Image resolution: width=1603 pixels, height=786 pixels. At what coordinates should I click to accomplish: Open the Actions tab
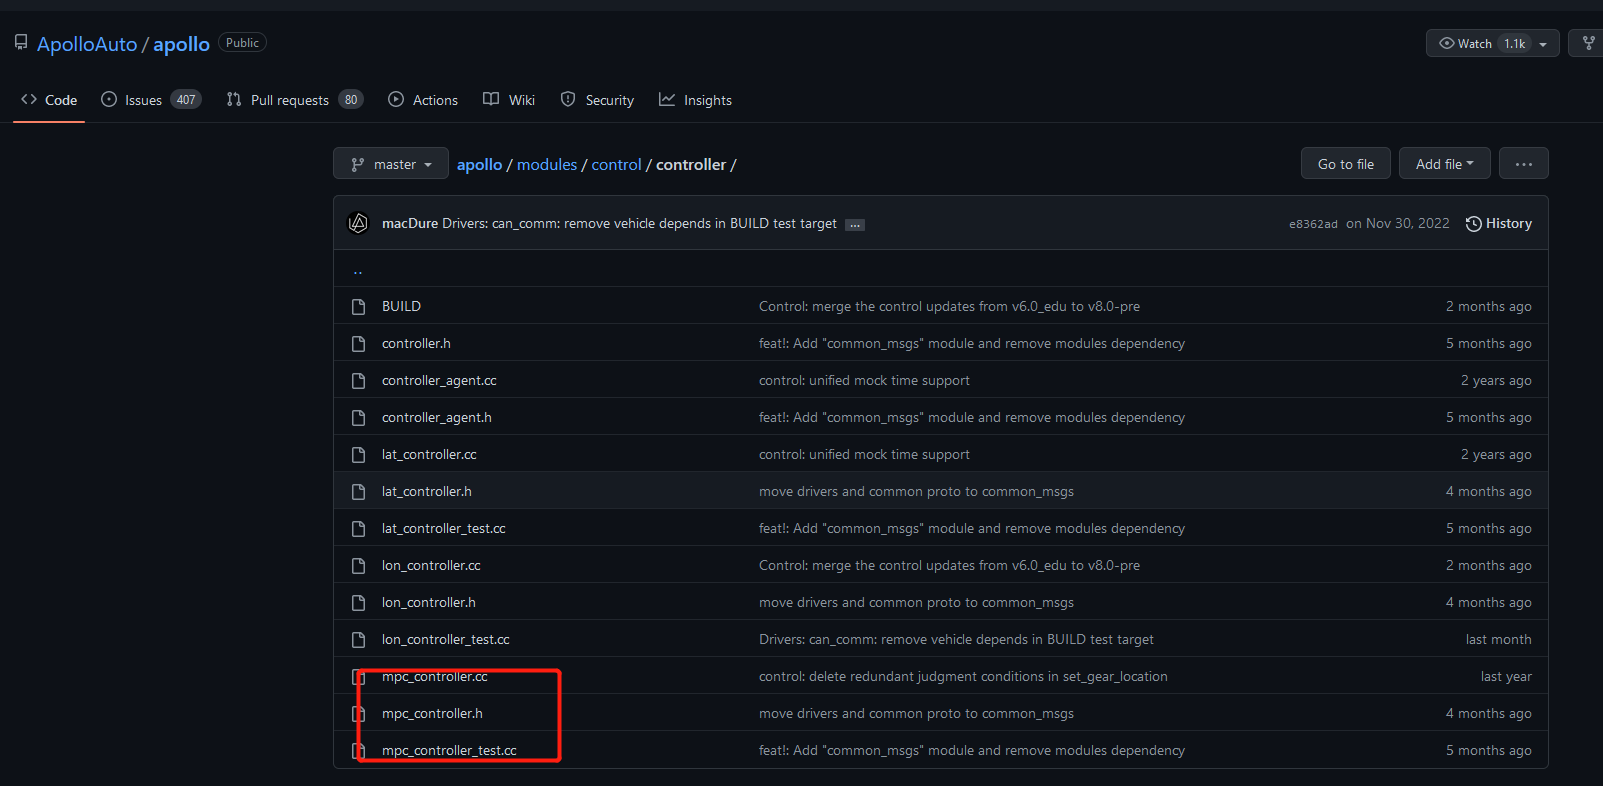coord(423,100)
